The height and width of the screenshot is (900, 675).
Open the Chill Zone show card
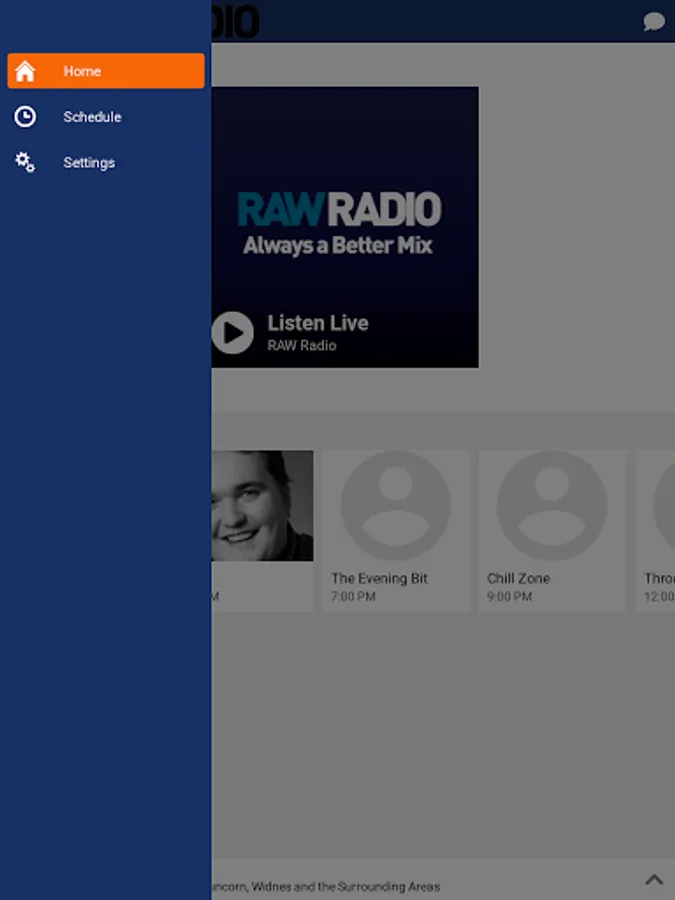click(x=552, y=531)
